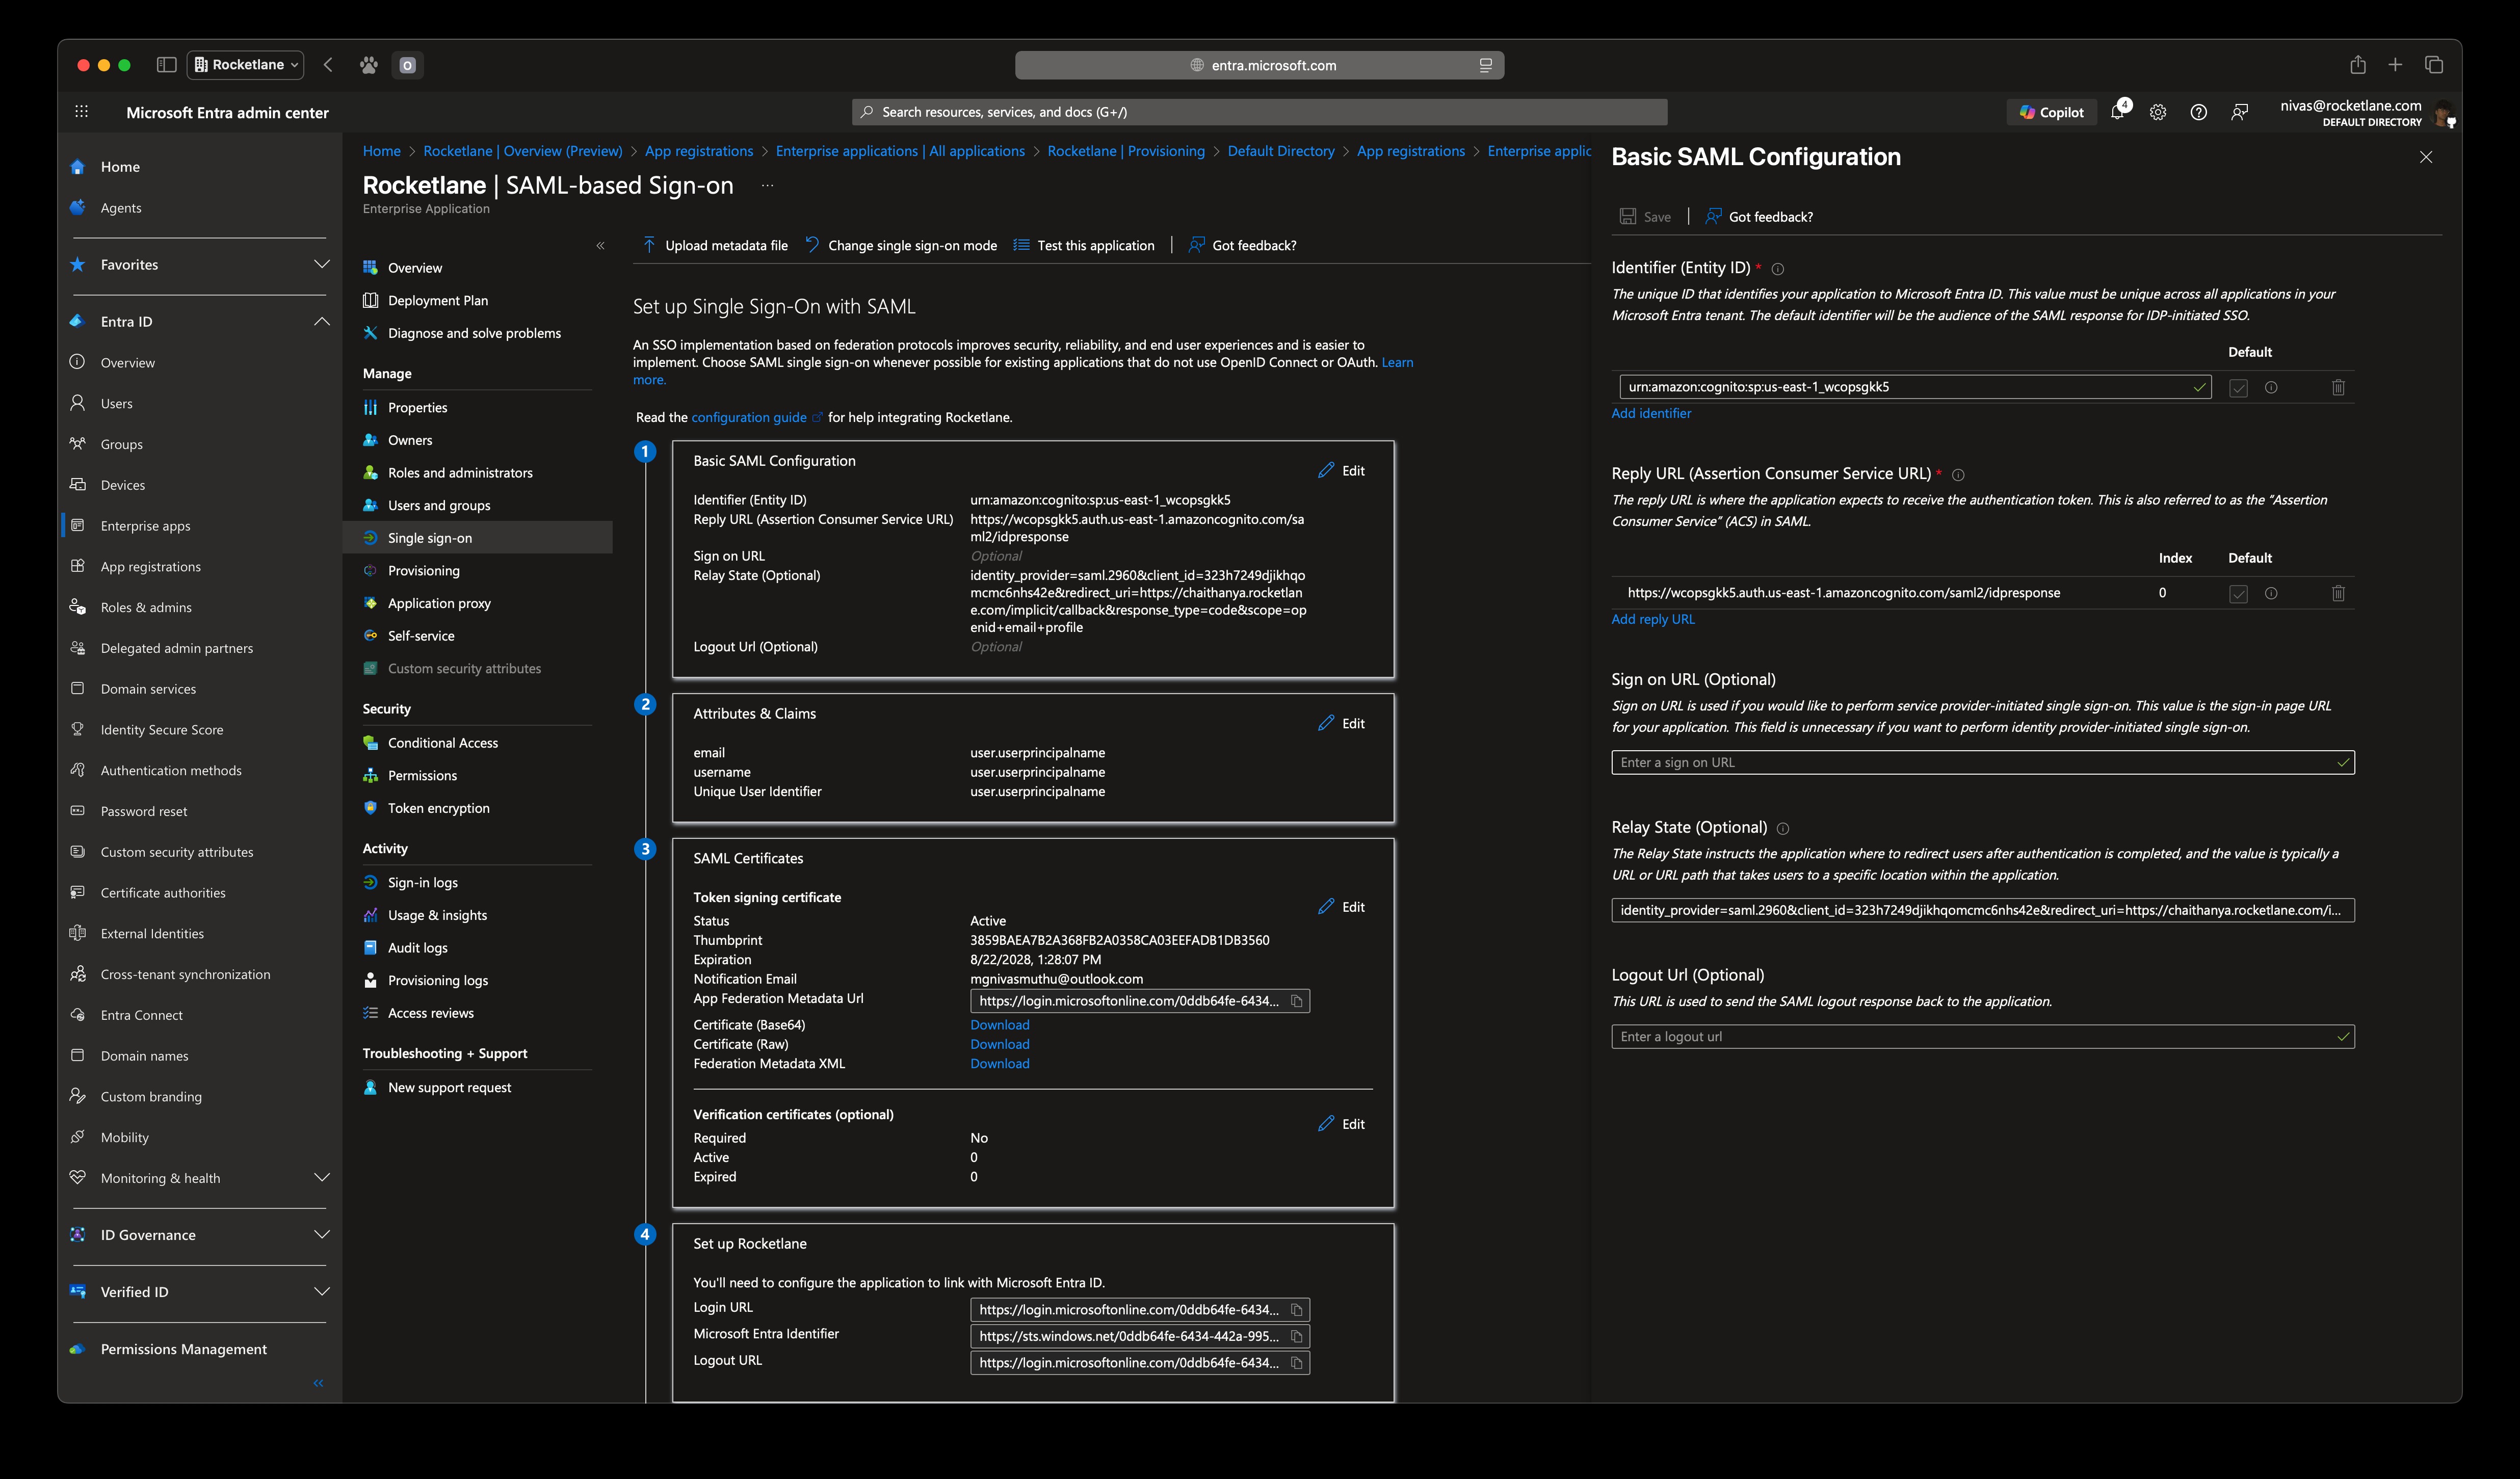Collapse the application menu with double chevron
2520x1479 pixels.
(x=600, y=246)
